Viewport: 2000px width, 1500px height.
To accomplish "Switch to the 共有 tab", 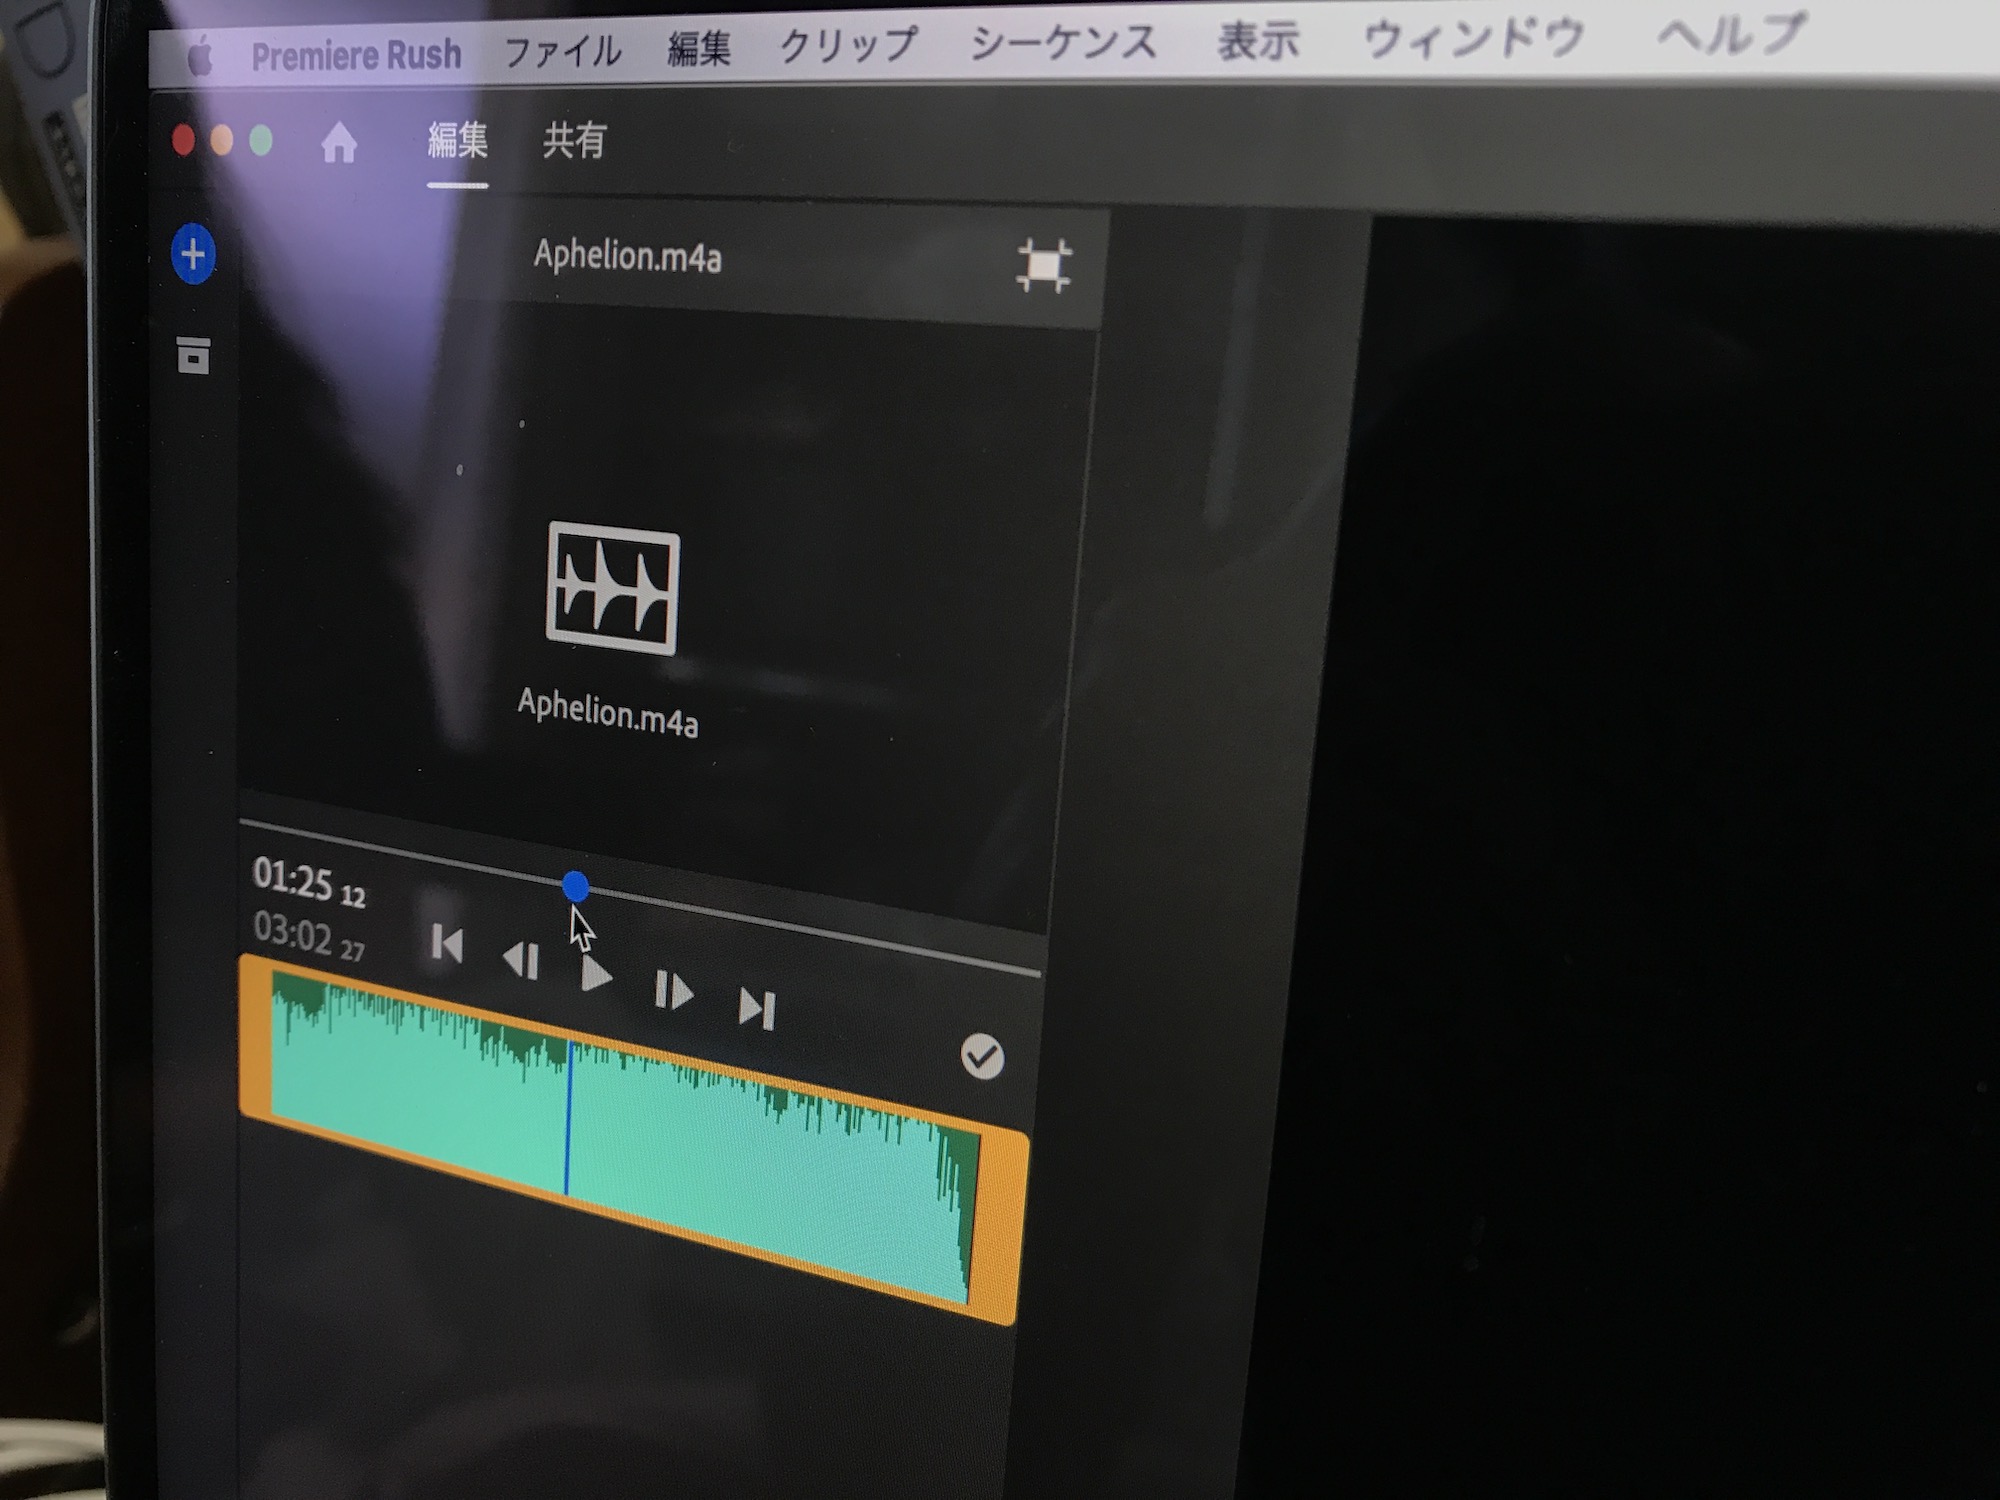I will click(574, 141).
